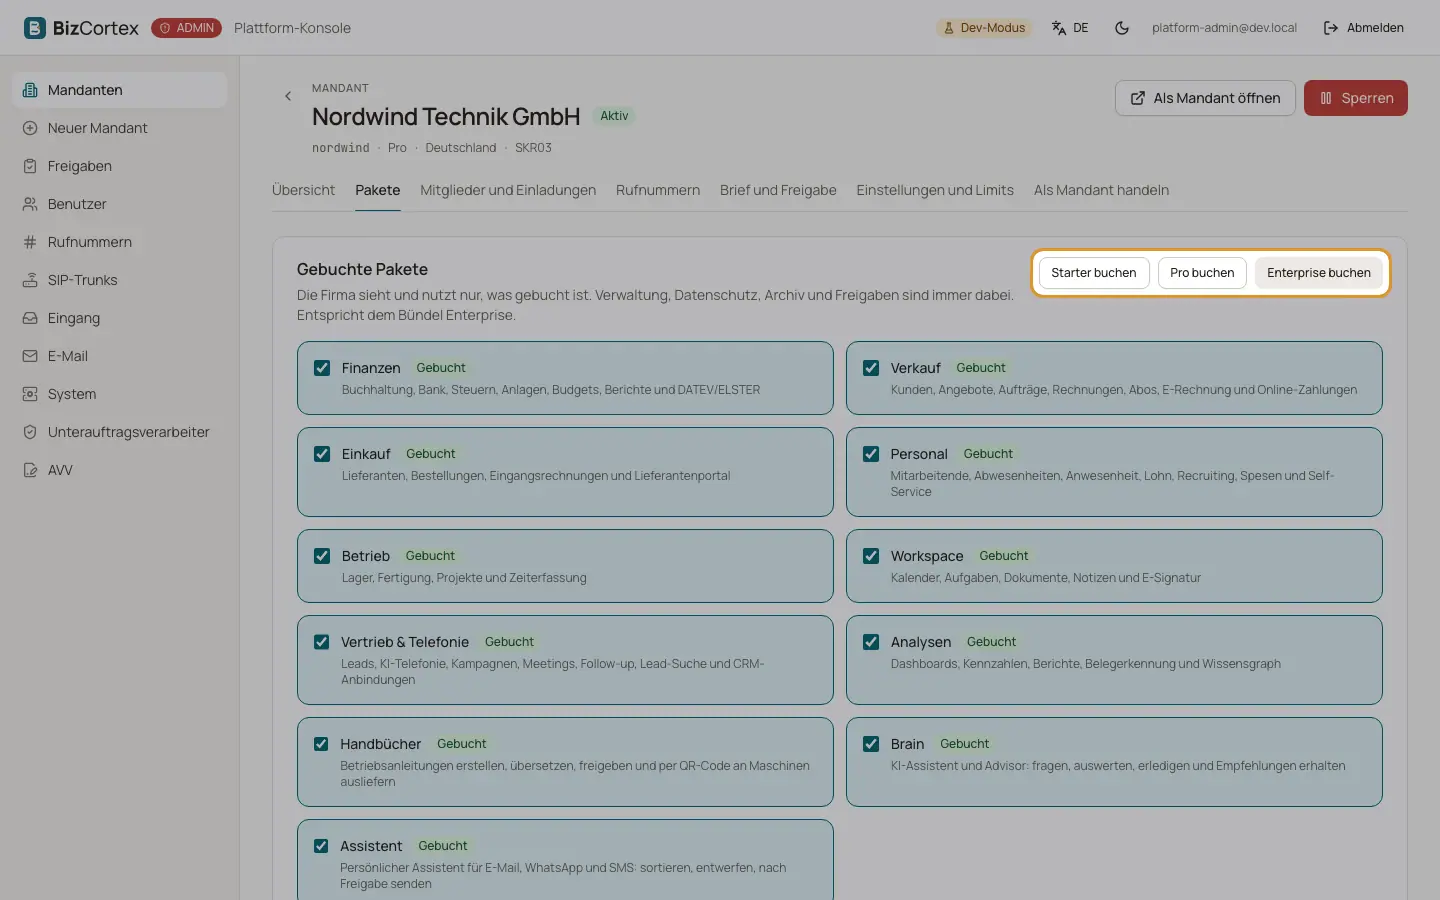Uncheck the Verkauf package checkbox
1440x900 pixels.
click(871, 368)
